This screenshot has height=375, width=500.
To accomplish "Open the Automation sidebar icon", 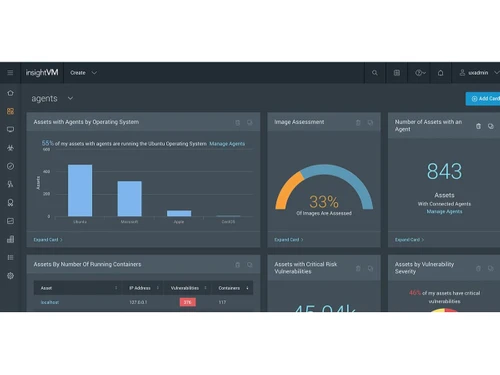I will click(10, 221).
